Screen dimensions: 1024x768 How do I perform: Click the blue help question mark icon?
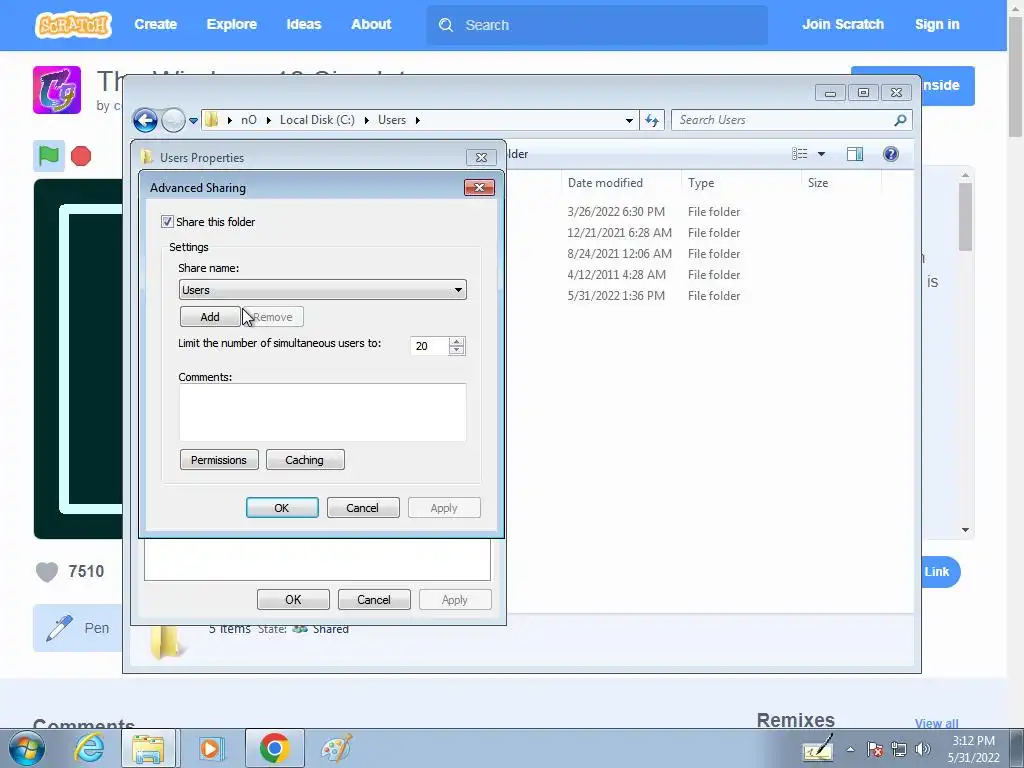coord(891,154)
